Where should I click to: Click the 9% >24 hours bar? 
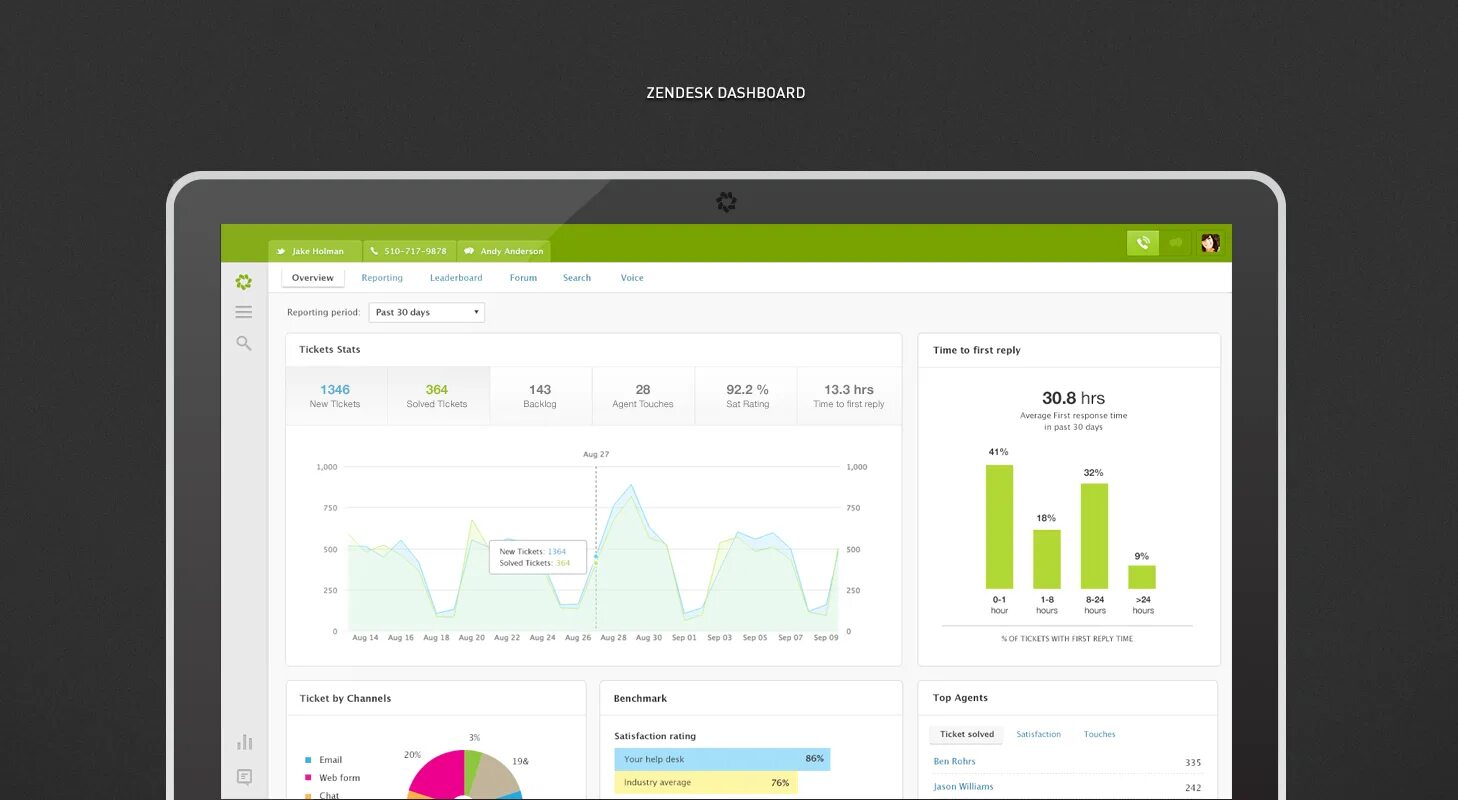tap(1142, 577)
